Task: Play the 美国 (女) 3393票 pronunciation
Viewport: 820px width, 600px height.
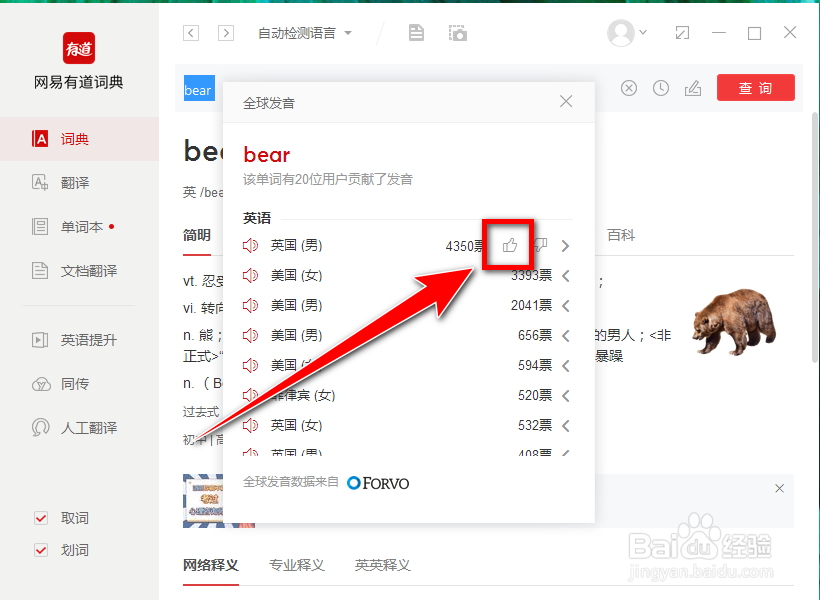Action: click(x=250, y=275)
